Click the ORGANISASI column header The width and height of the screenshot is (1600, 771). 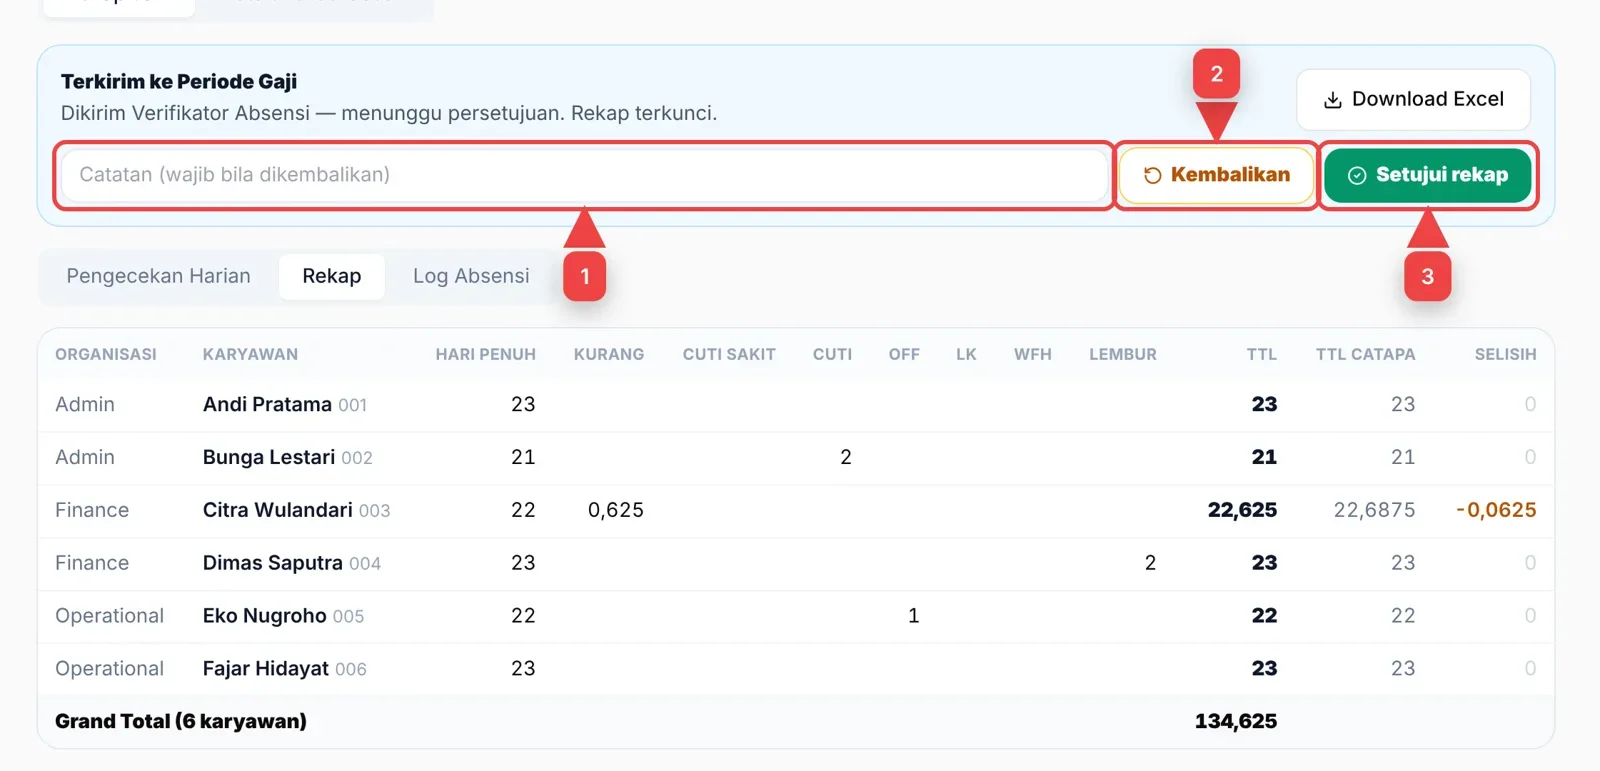tap(106, 354)
